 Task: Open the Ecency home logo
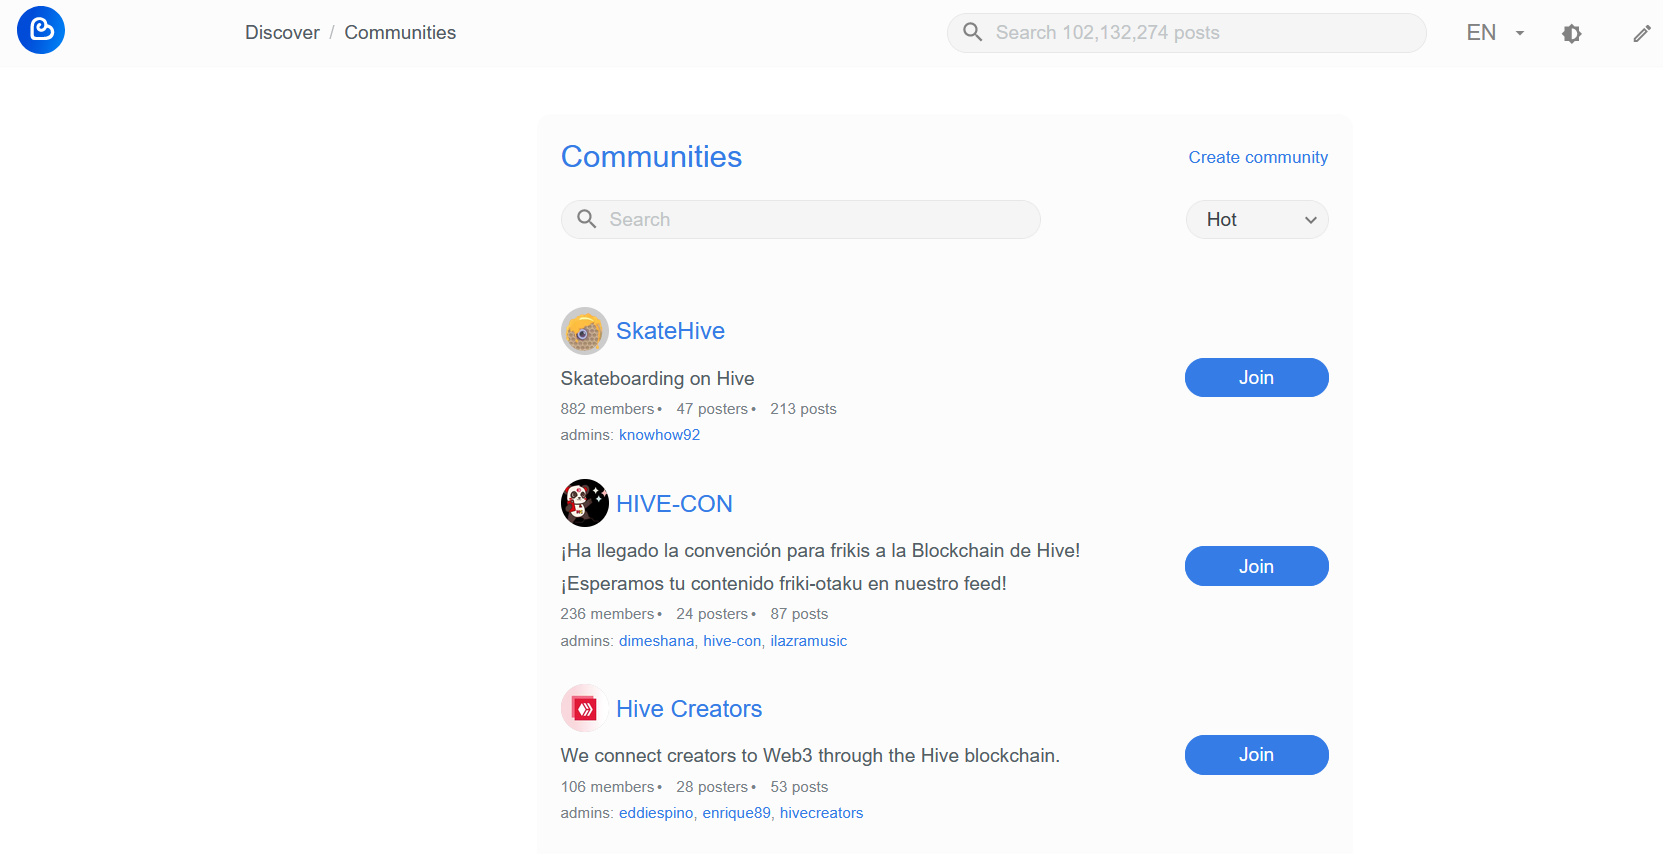41,30
